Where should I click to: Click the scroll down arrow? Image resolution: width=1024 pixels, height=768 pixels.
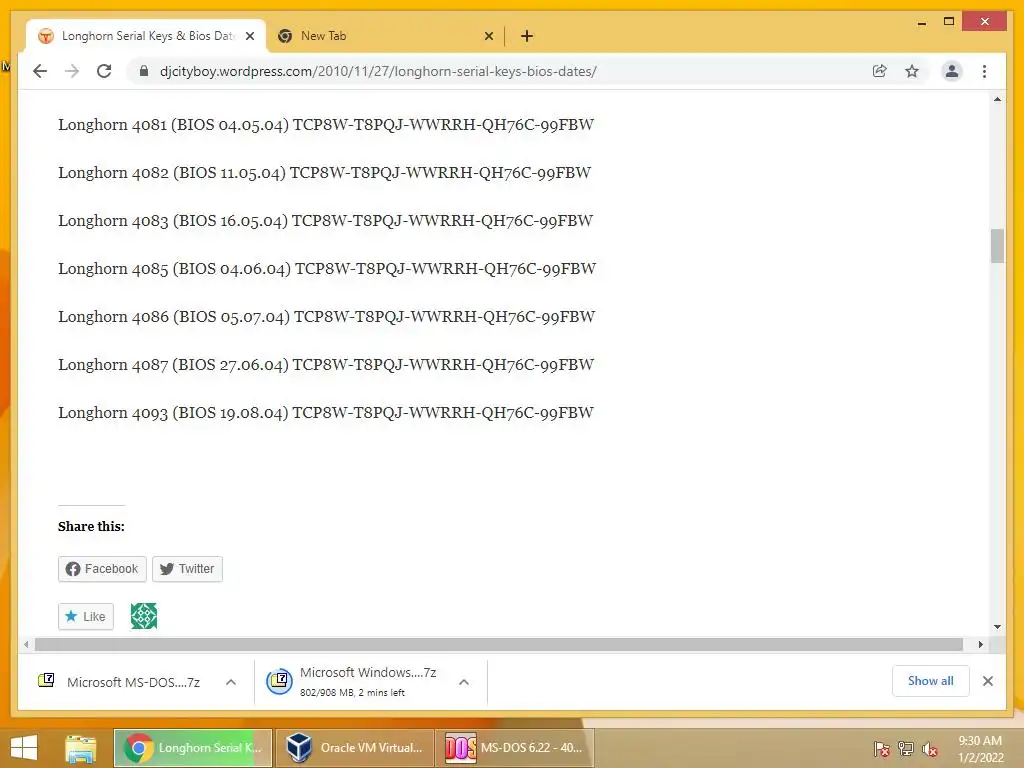997,627
